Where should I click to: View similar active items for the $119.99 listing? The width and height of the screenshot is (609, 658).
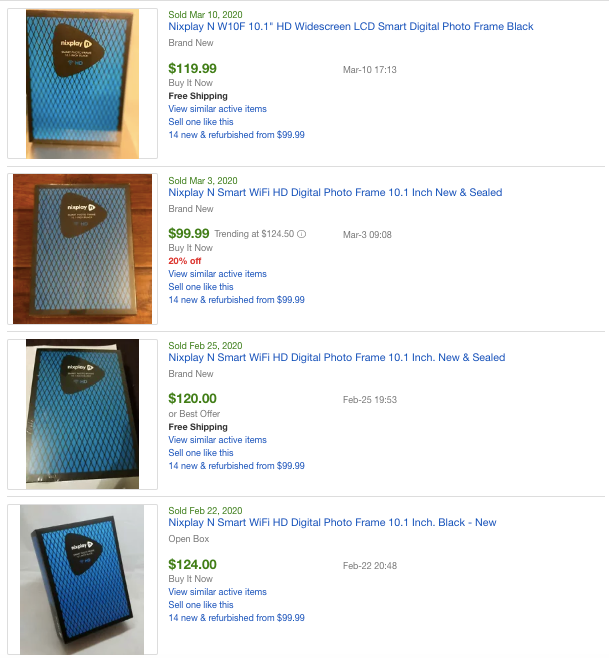tap(217, 109)
